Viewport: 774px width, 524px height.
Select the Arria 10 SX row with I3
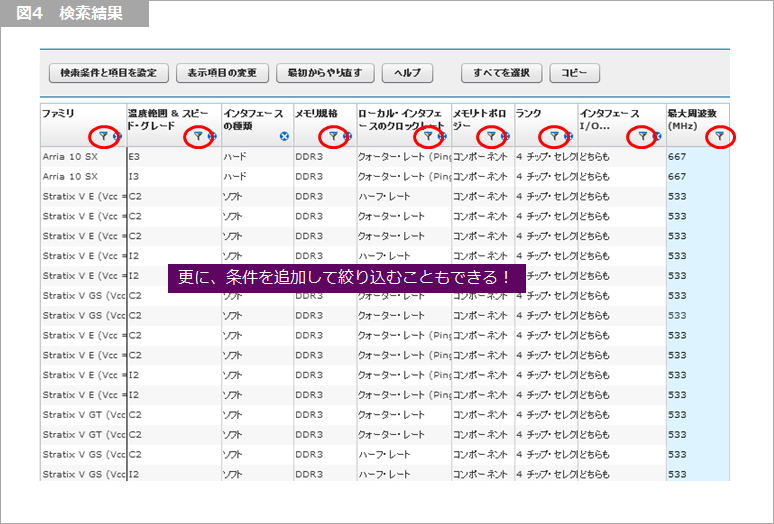[385, 176]
